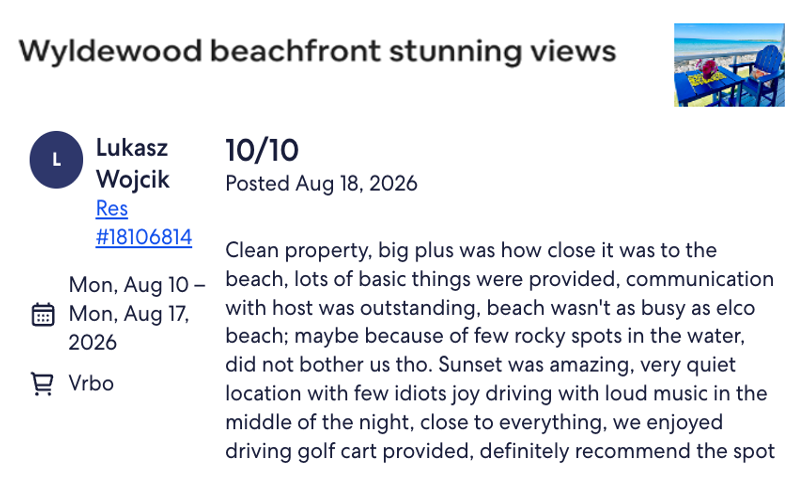The height and width of the screenshot is (482, 812).
Task: Select the Vrbo booking channel label
Action: 91,384
